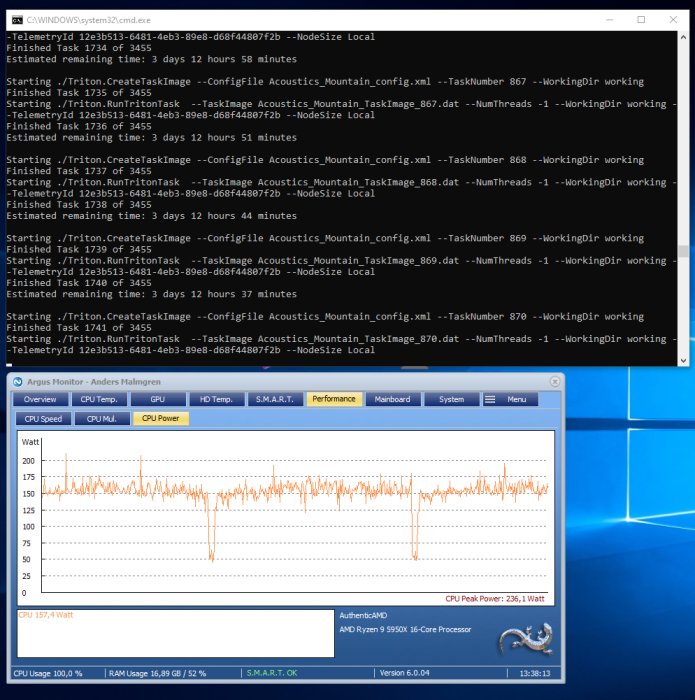Viewport: 695px width, 700px height.
Task: Click the scroll-down arrow in cmd window
Action: 683,360
